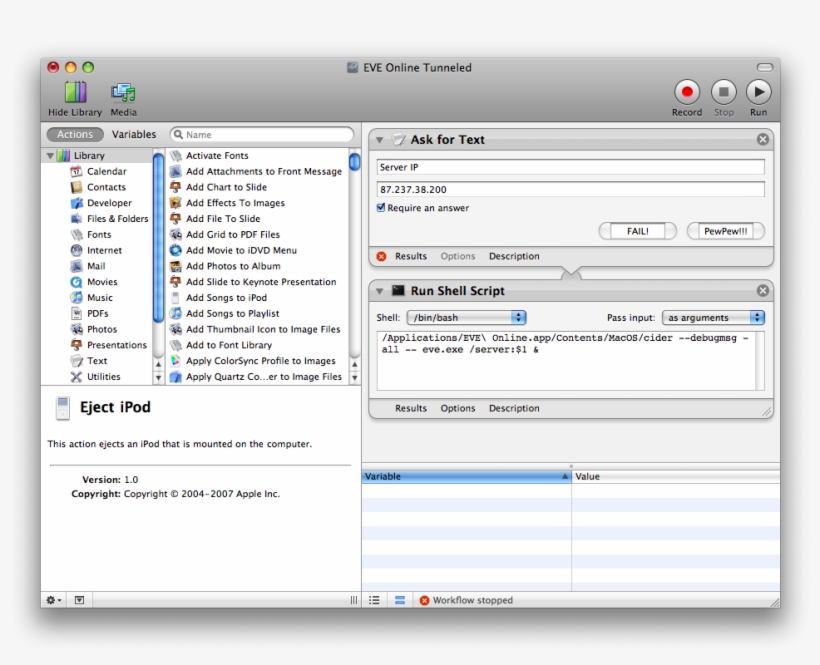
Task: Collapse the Ask for Text action
Action: point(380,140)
